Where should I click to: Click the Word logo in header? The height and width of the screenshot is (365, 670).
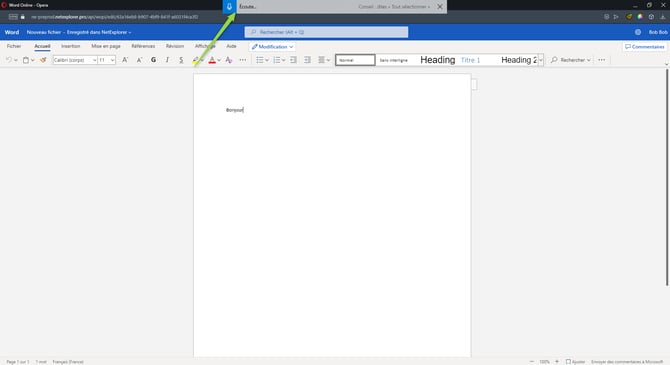pos(12,32)
